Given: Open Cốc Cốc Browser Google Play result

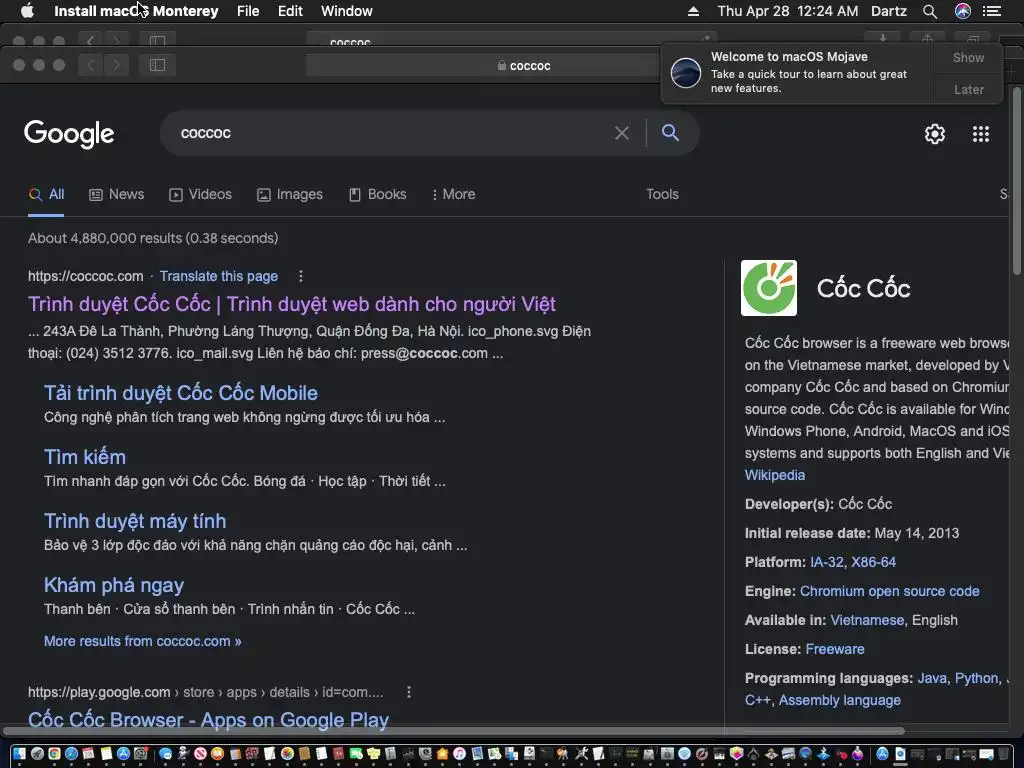Looking at the screenshot, I should (208, 720).
